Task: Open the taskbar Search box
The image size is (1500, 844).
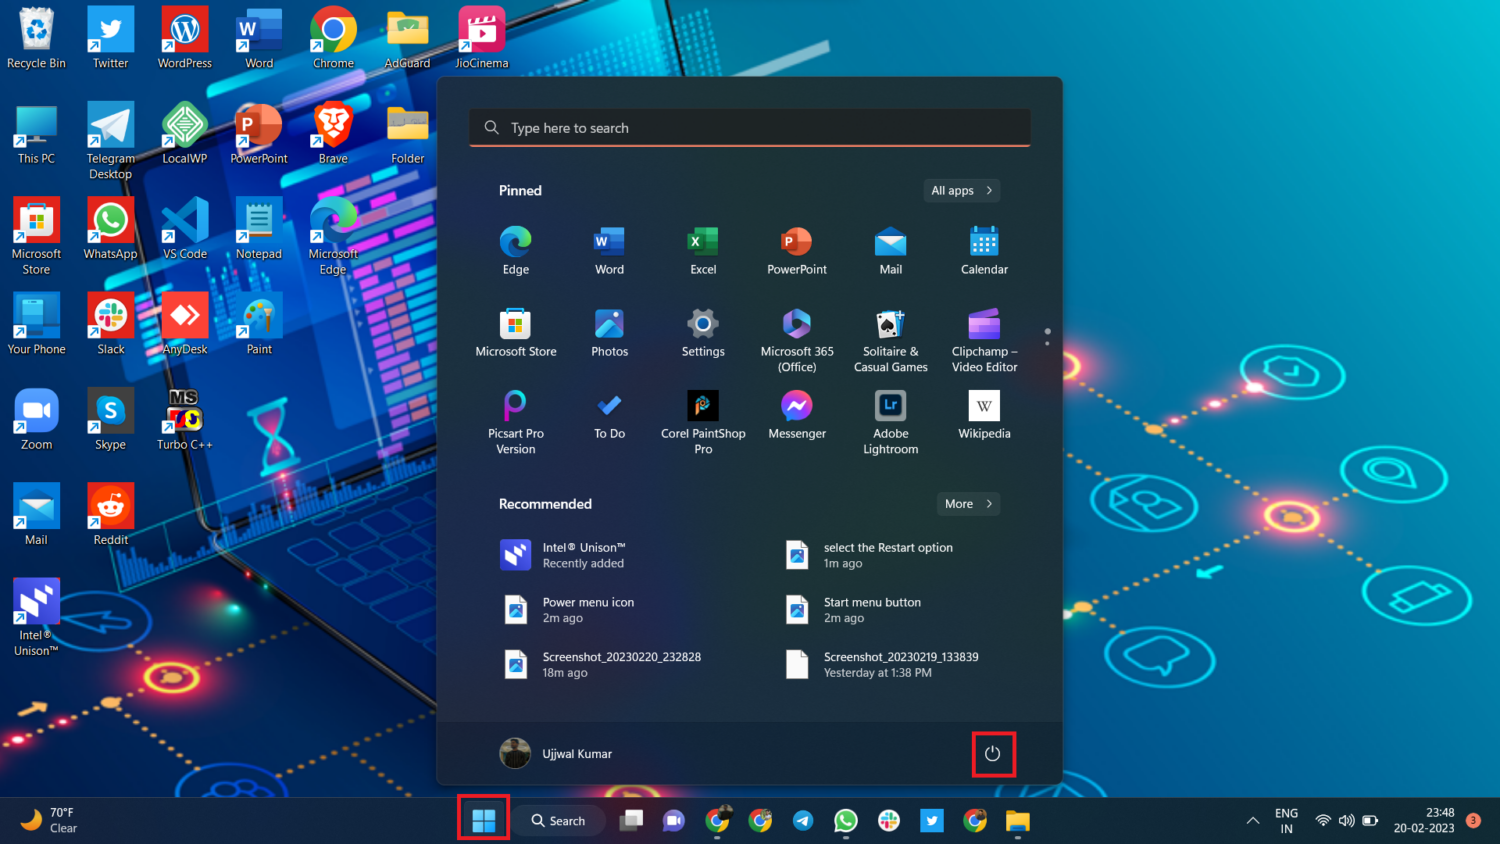Action: tap(561, 821)
